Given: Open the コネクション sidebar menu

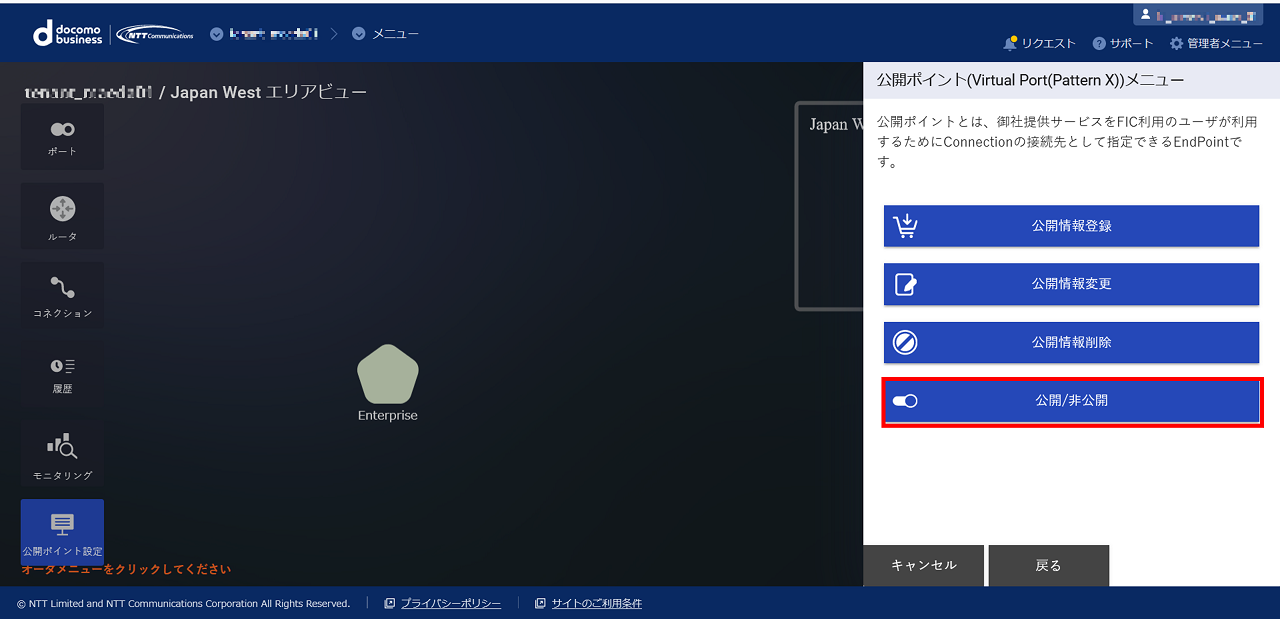Looking at the screenshot, I should 62,295.
